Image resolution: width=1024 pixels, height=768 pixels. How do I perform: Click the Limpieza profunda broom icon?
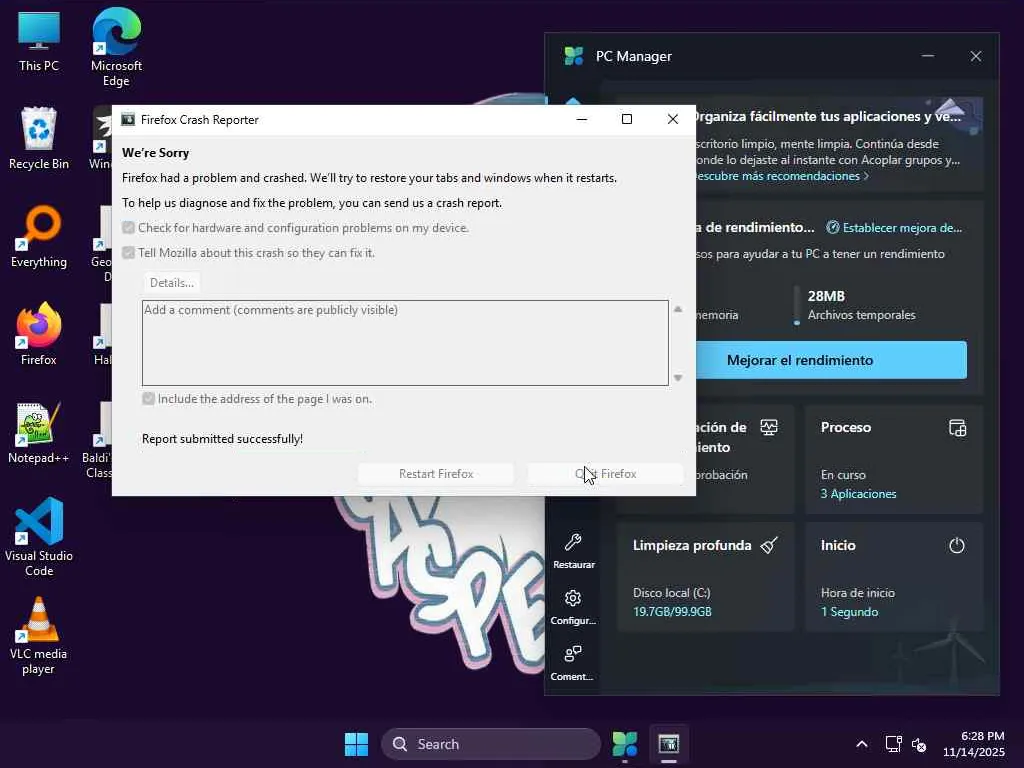click(769, 545)
